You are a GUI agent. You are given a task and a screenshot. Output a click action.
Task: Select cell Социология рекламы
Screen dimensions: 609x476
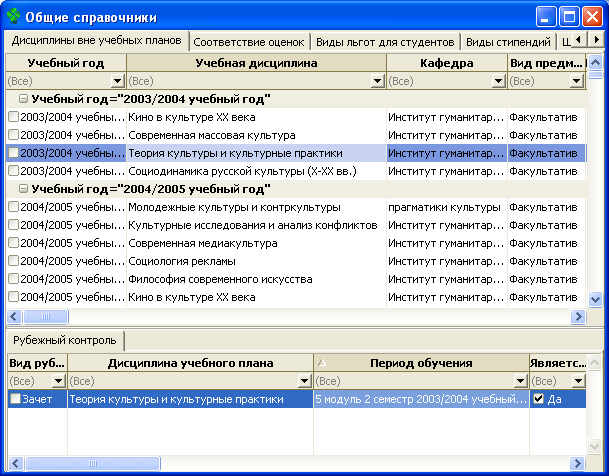click(256, 261)
